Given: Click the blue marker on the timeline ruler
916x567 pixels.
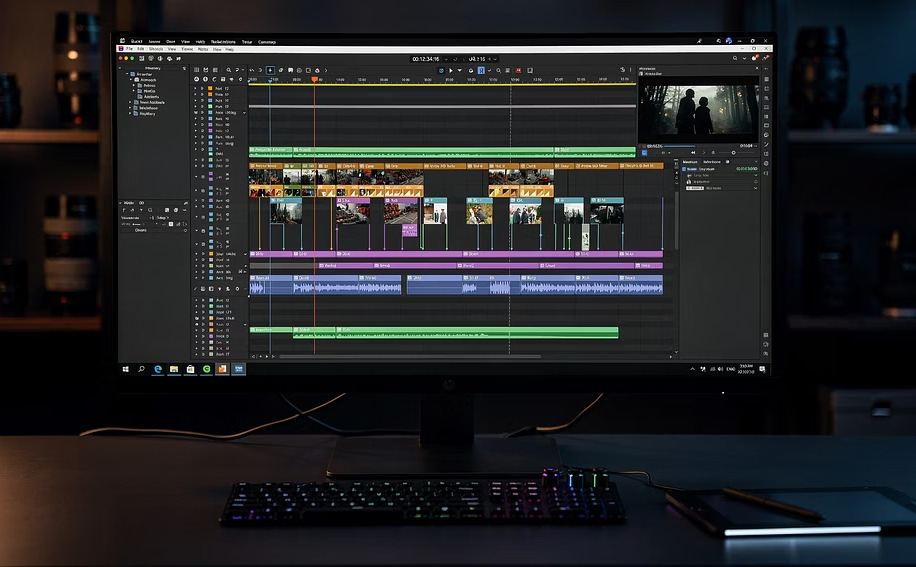Looking at the screenshot, I should tap(270, 80).
